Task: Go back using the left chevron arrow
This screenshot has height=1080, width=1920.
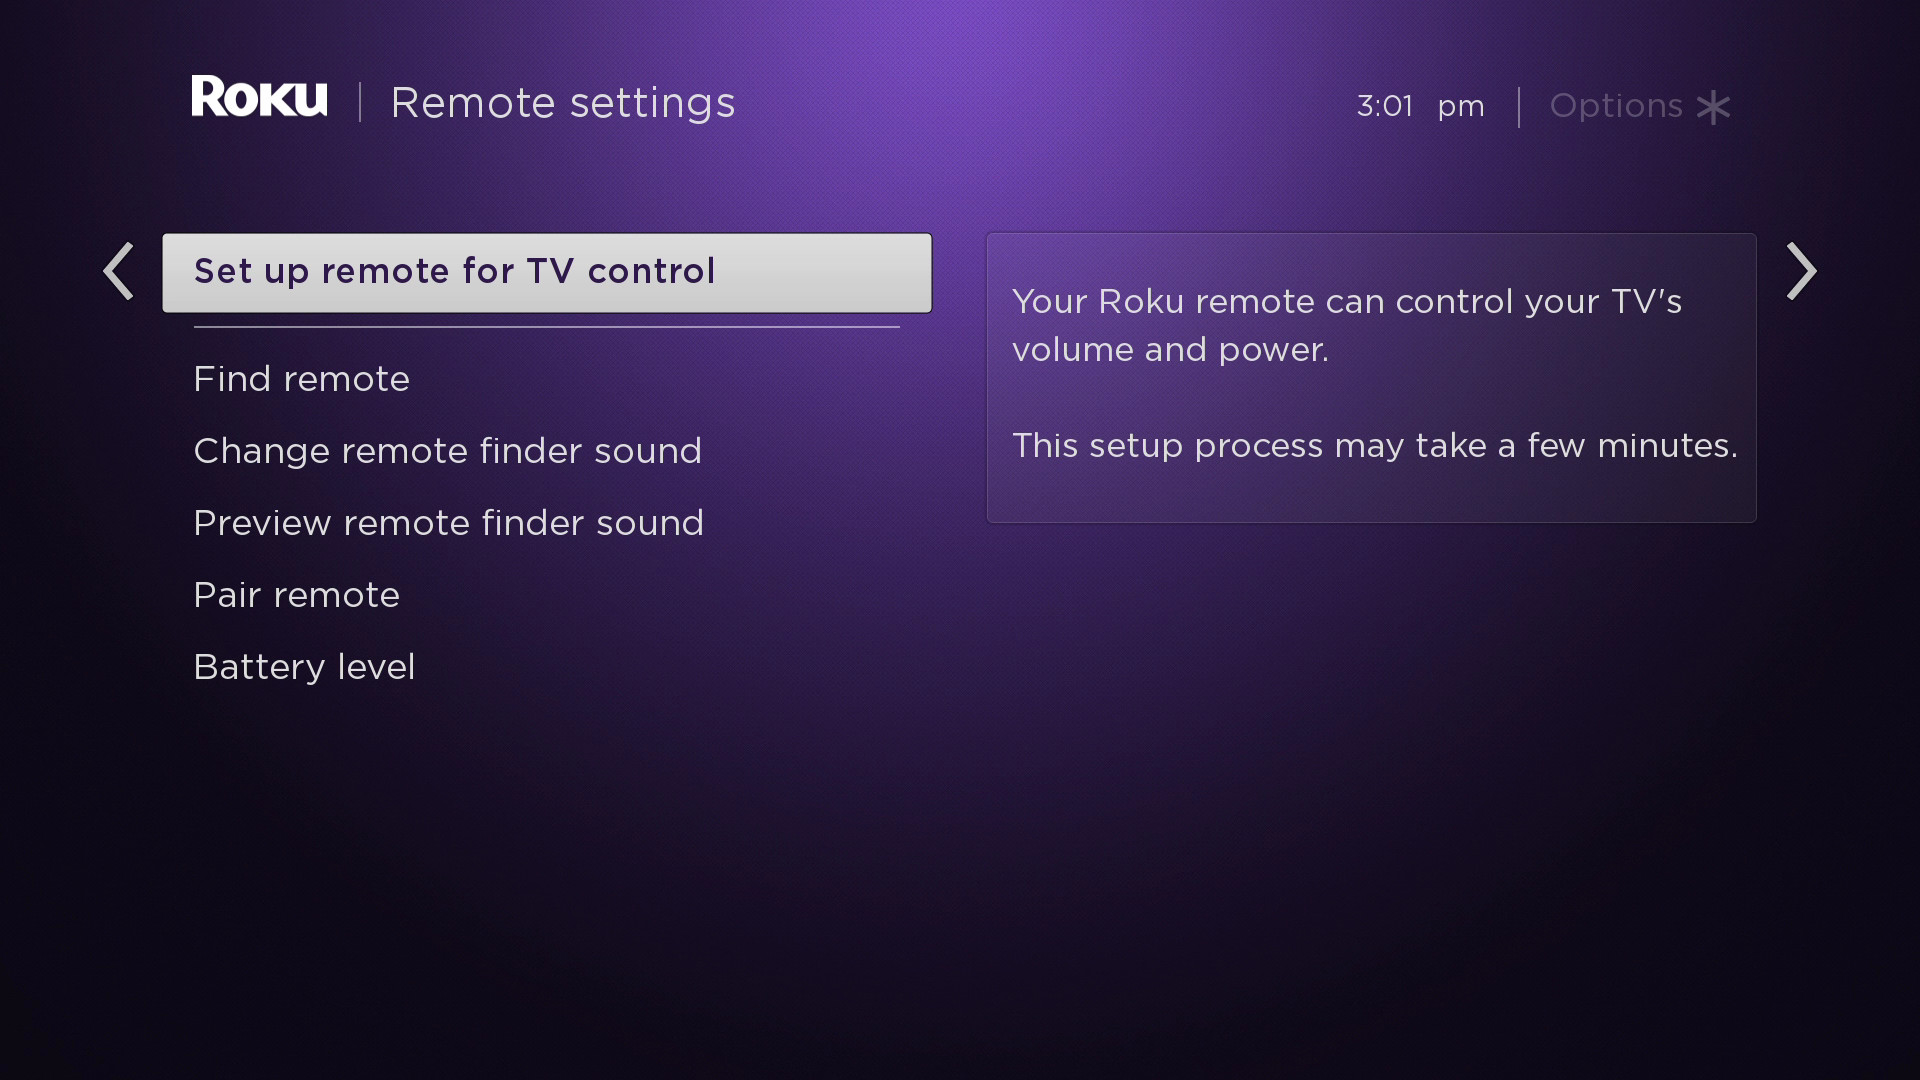Action: coord(119,271)
